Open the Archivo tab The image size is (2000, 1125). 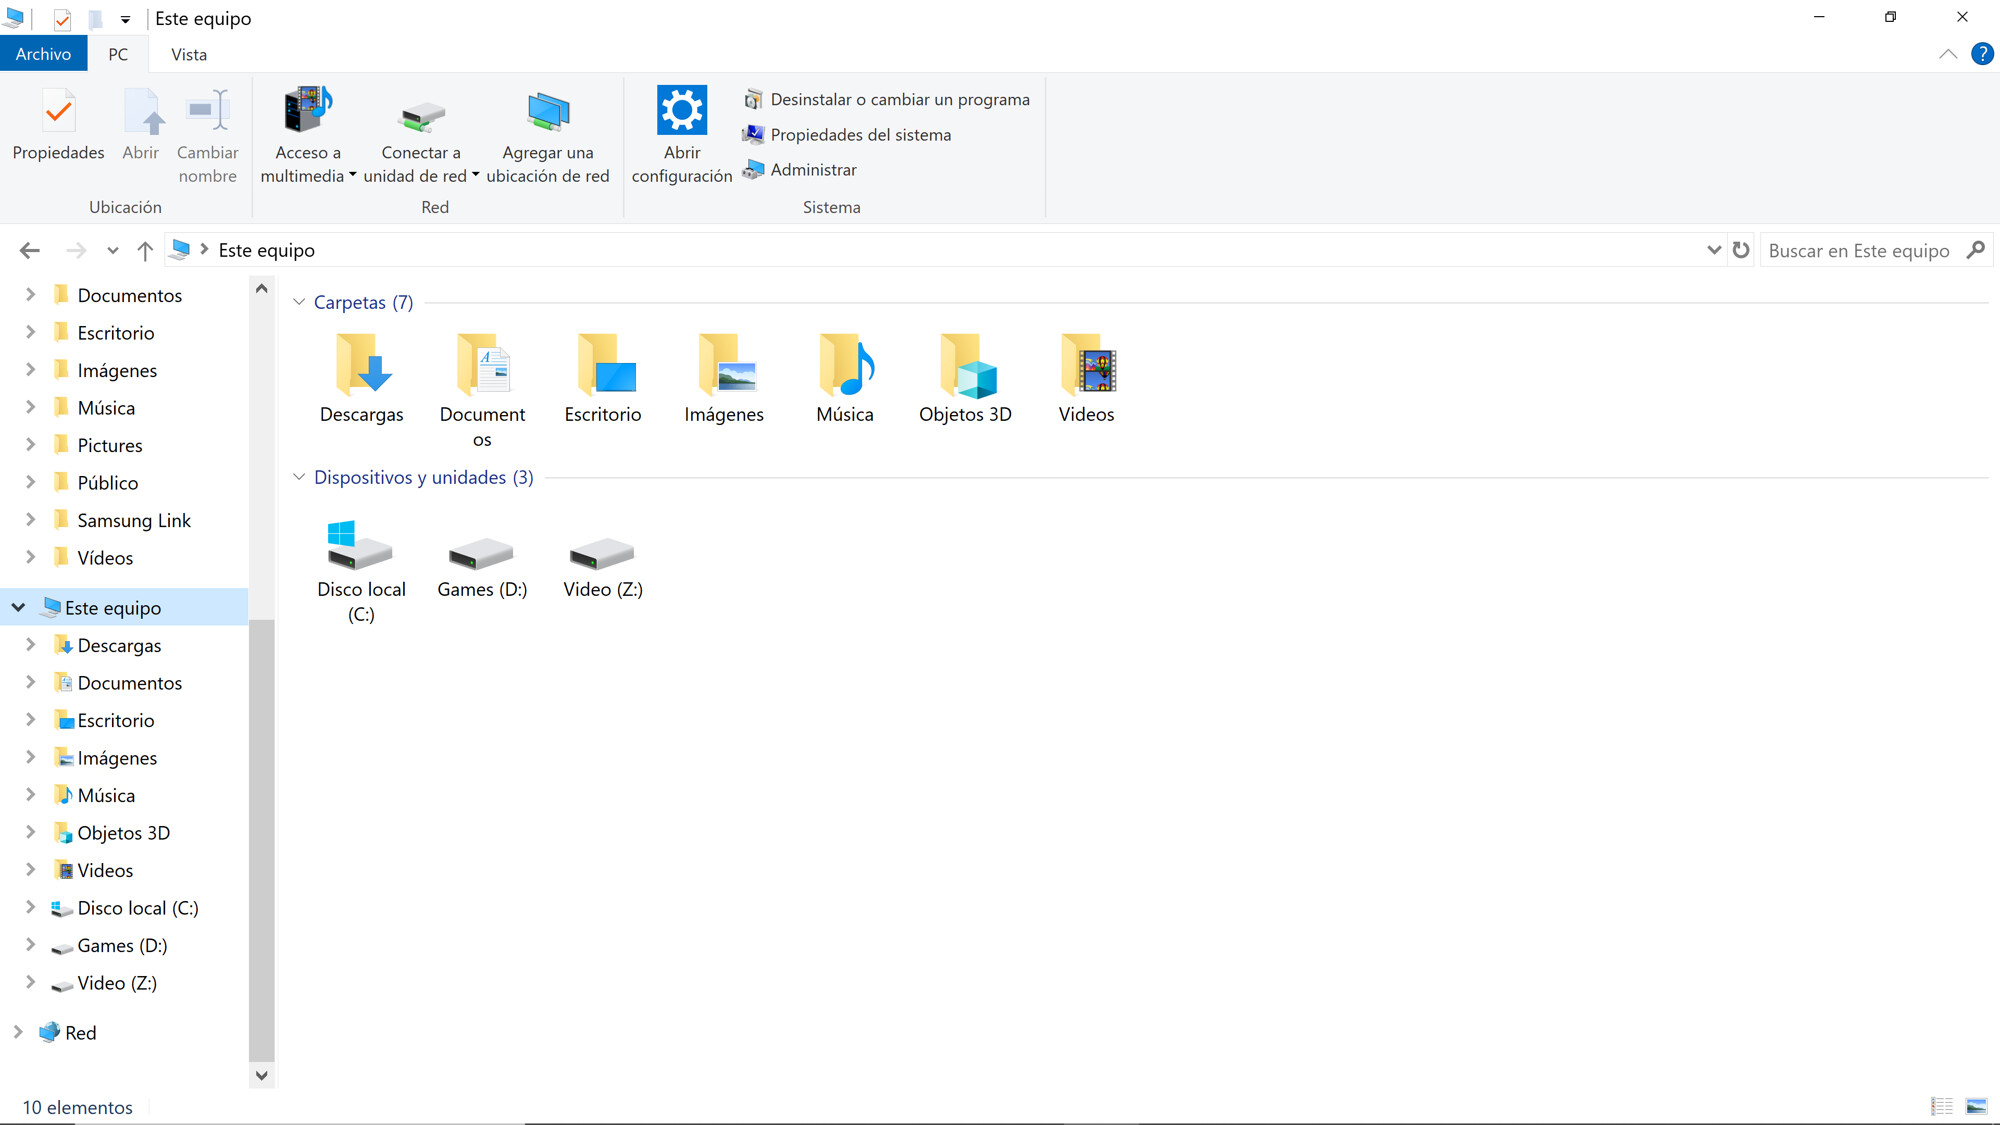click(43, 54)
